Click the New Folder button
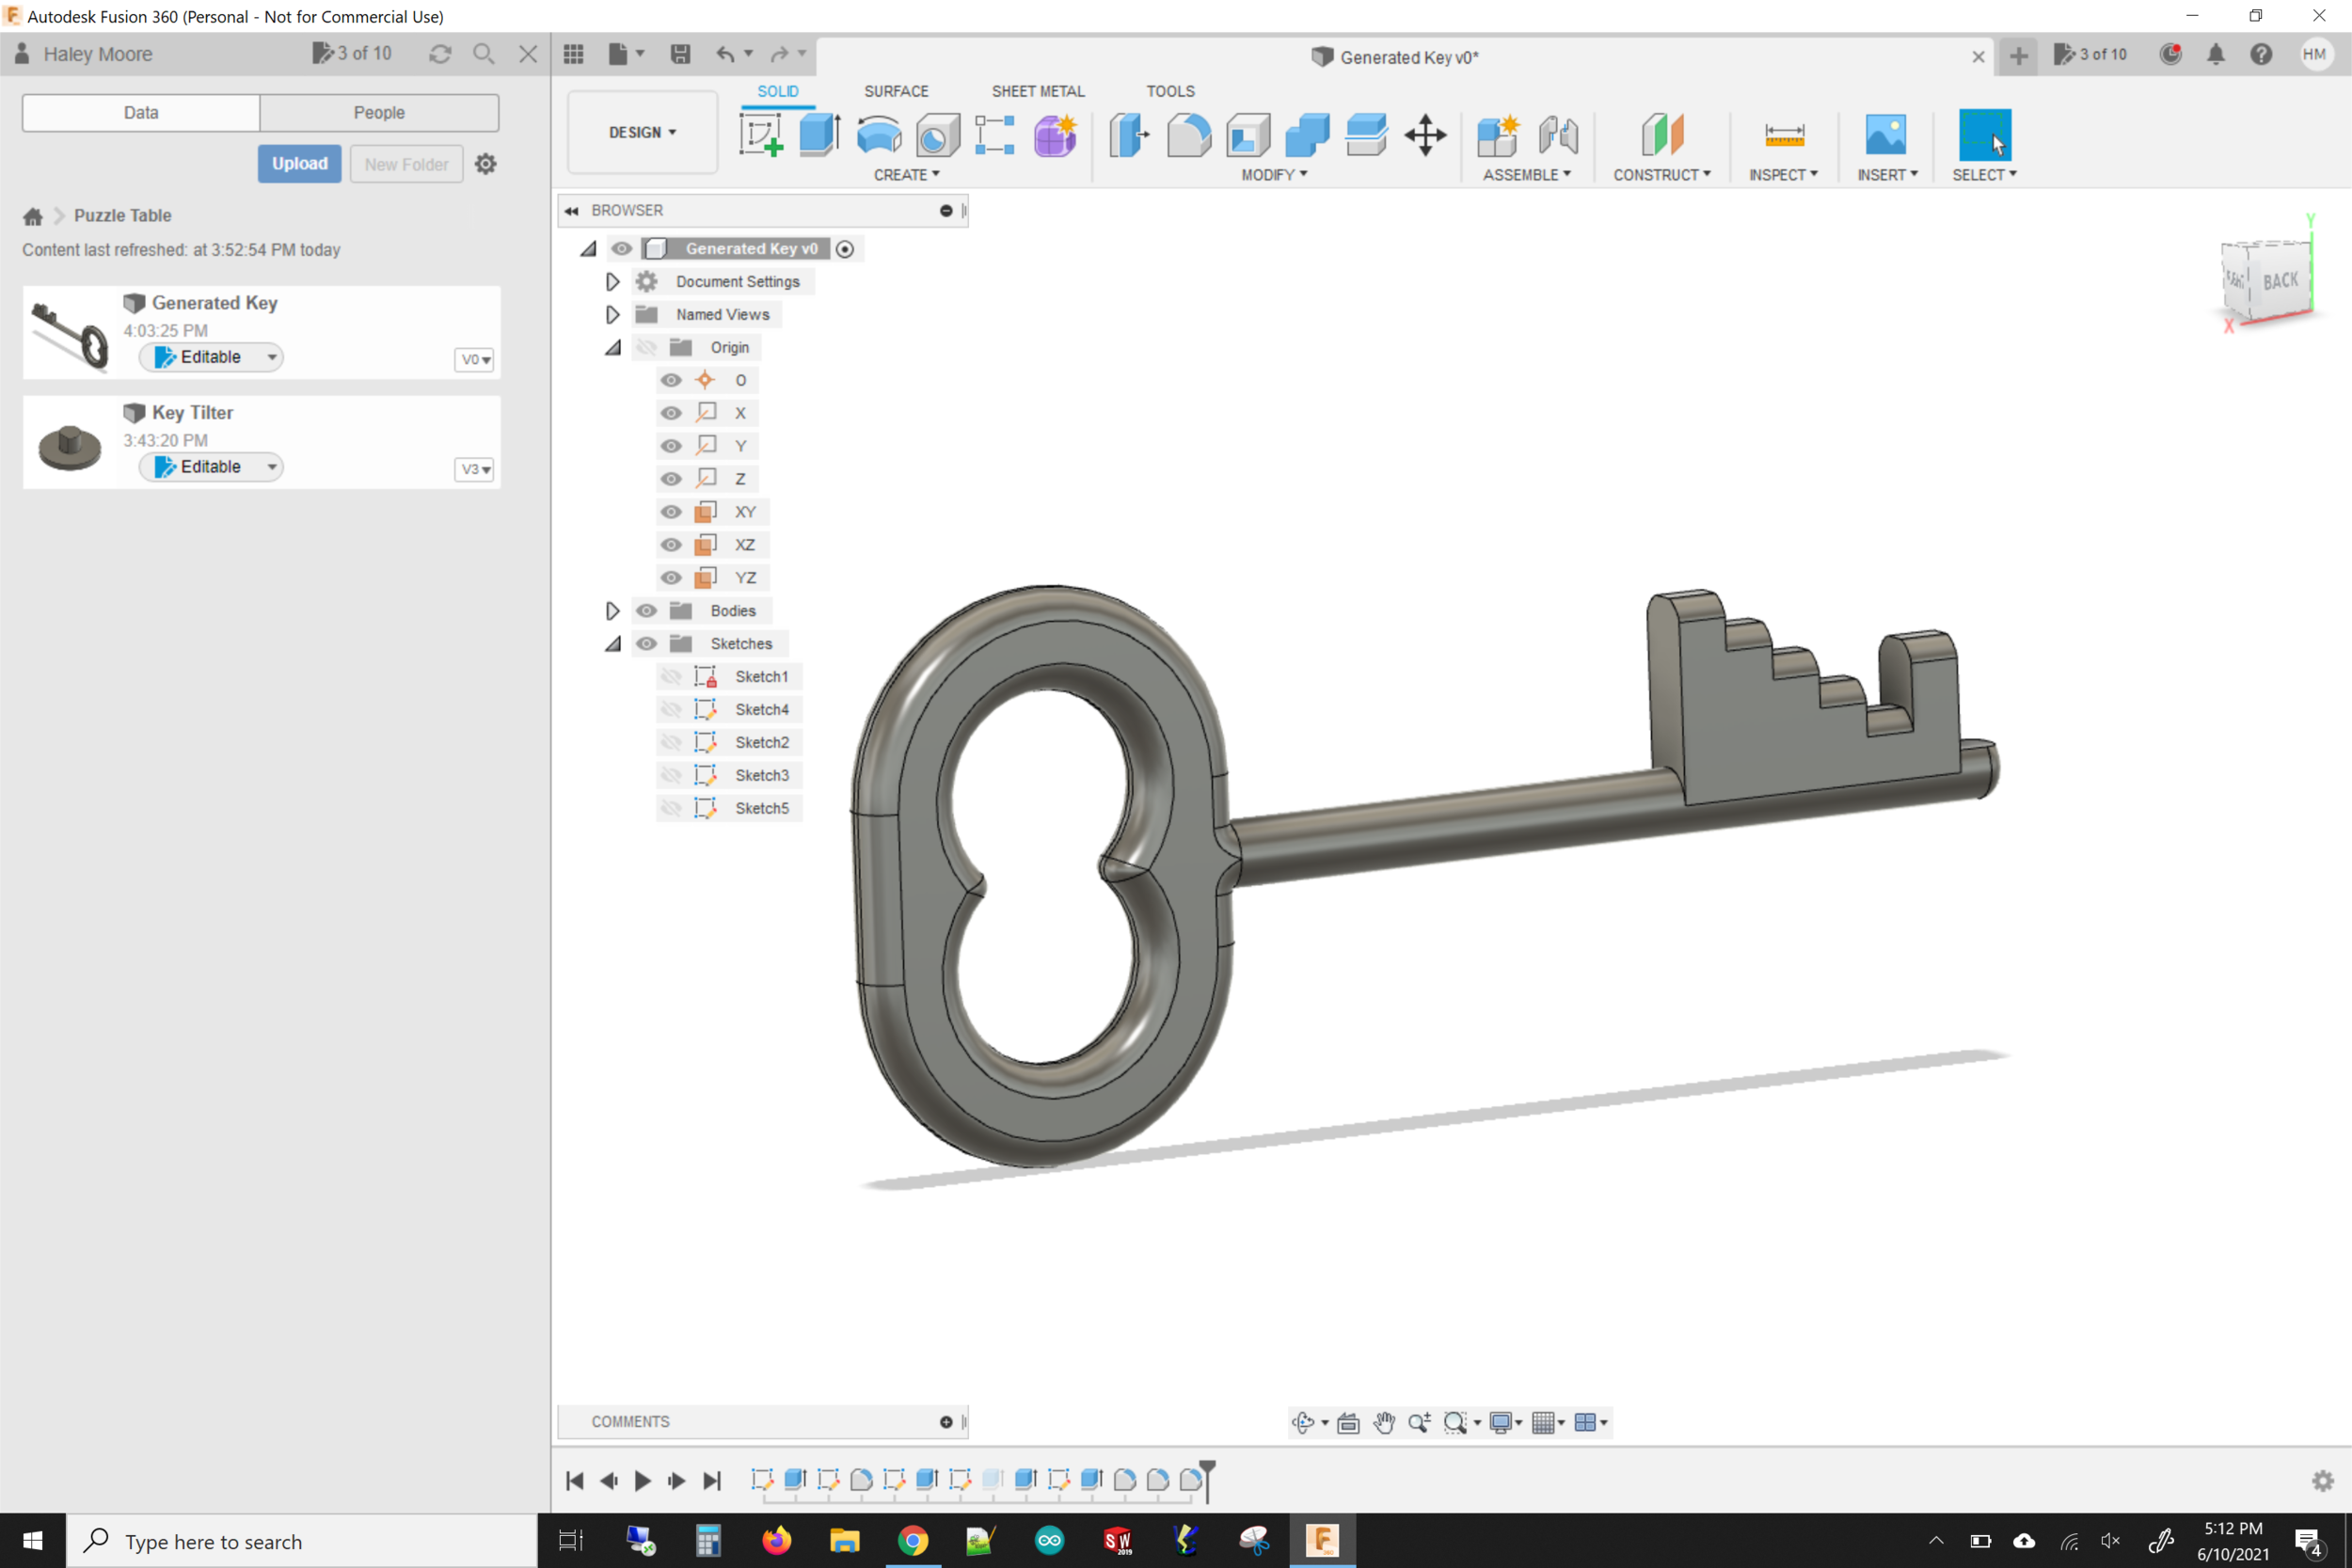The height and width of the screenshot is (1568, 2352). pyautogui.click(x=406, y=163)
